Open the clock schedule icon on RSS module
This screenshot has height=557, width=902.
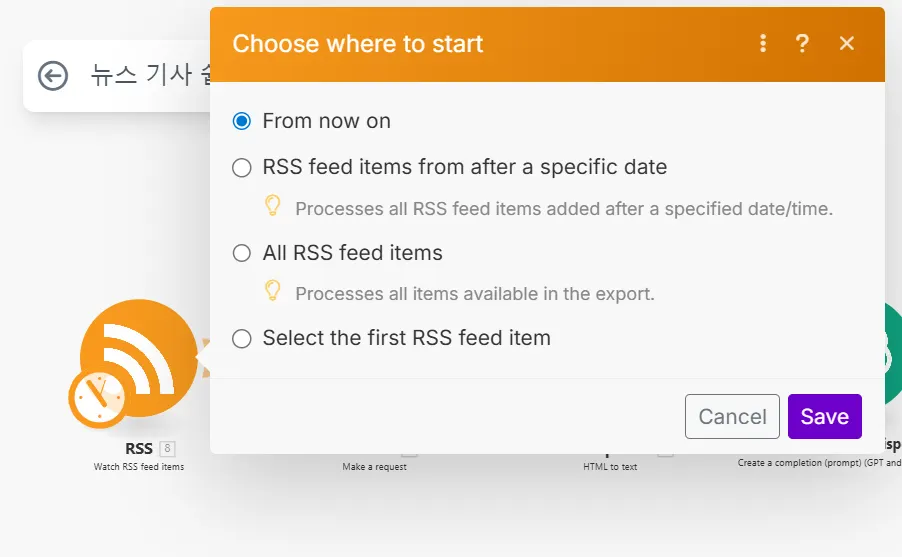(x=97, y=396)
